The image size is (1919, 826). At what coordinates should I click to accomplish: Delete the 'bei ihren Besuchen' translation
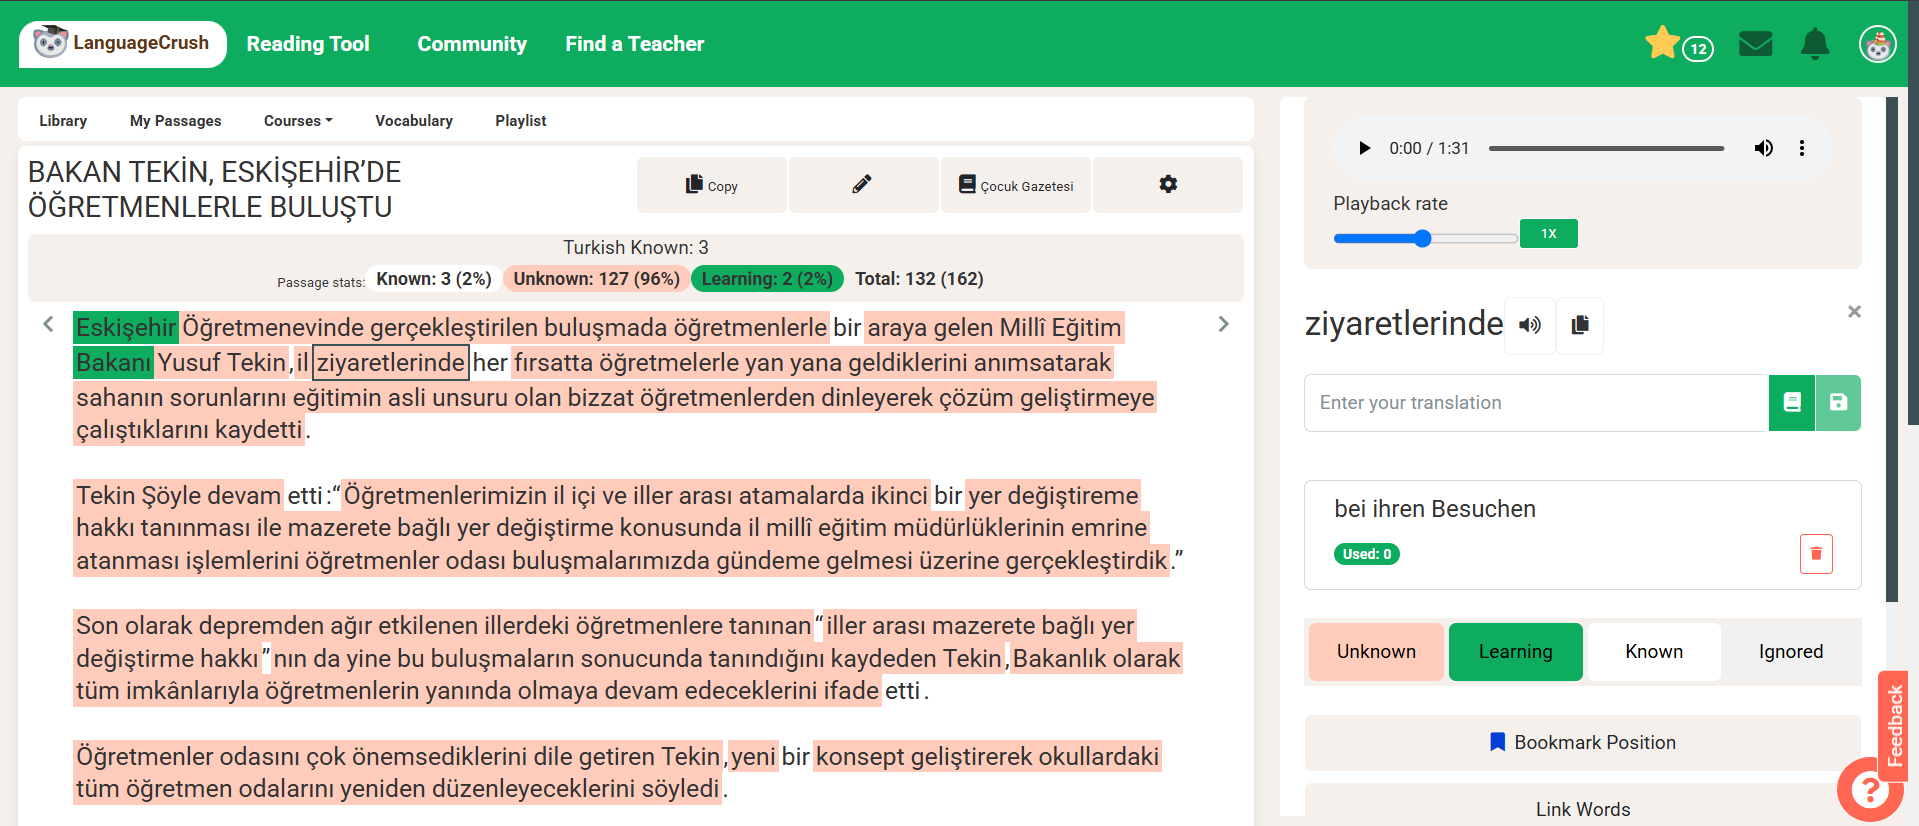click(1815, 554)
